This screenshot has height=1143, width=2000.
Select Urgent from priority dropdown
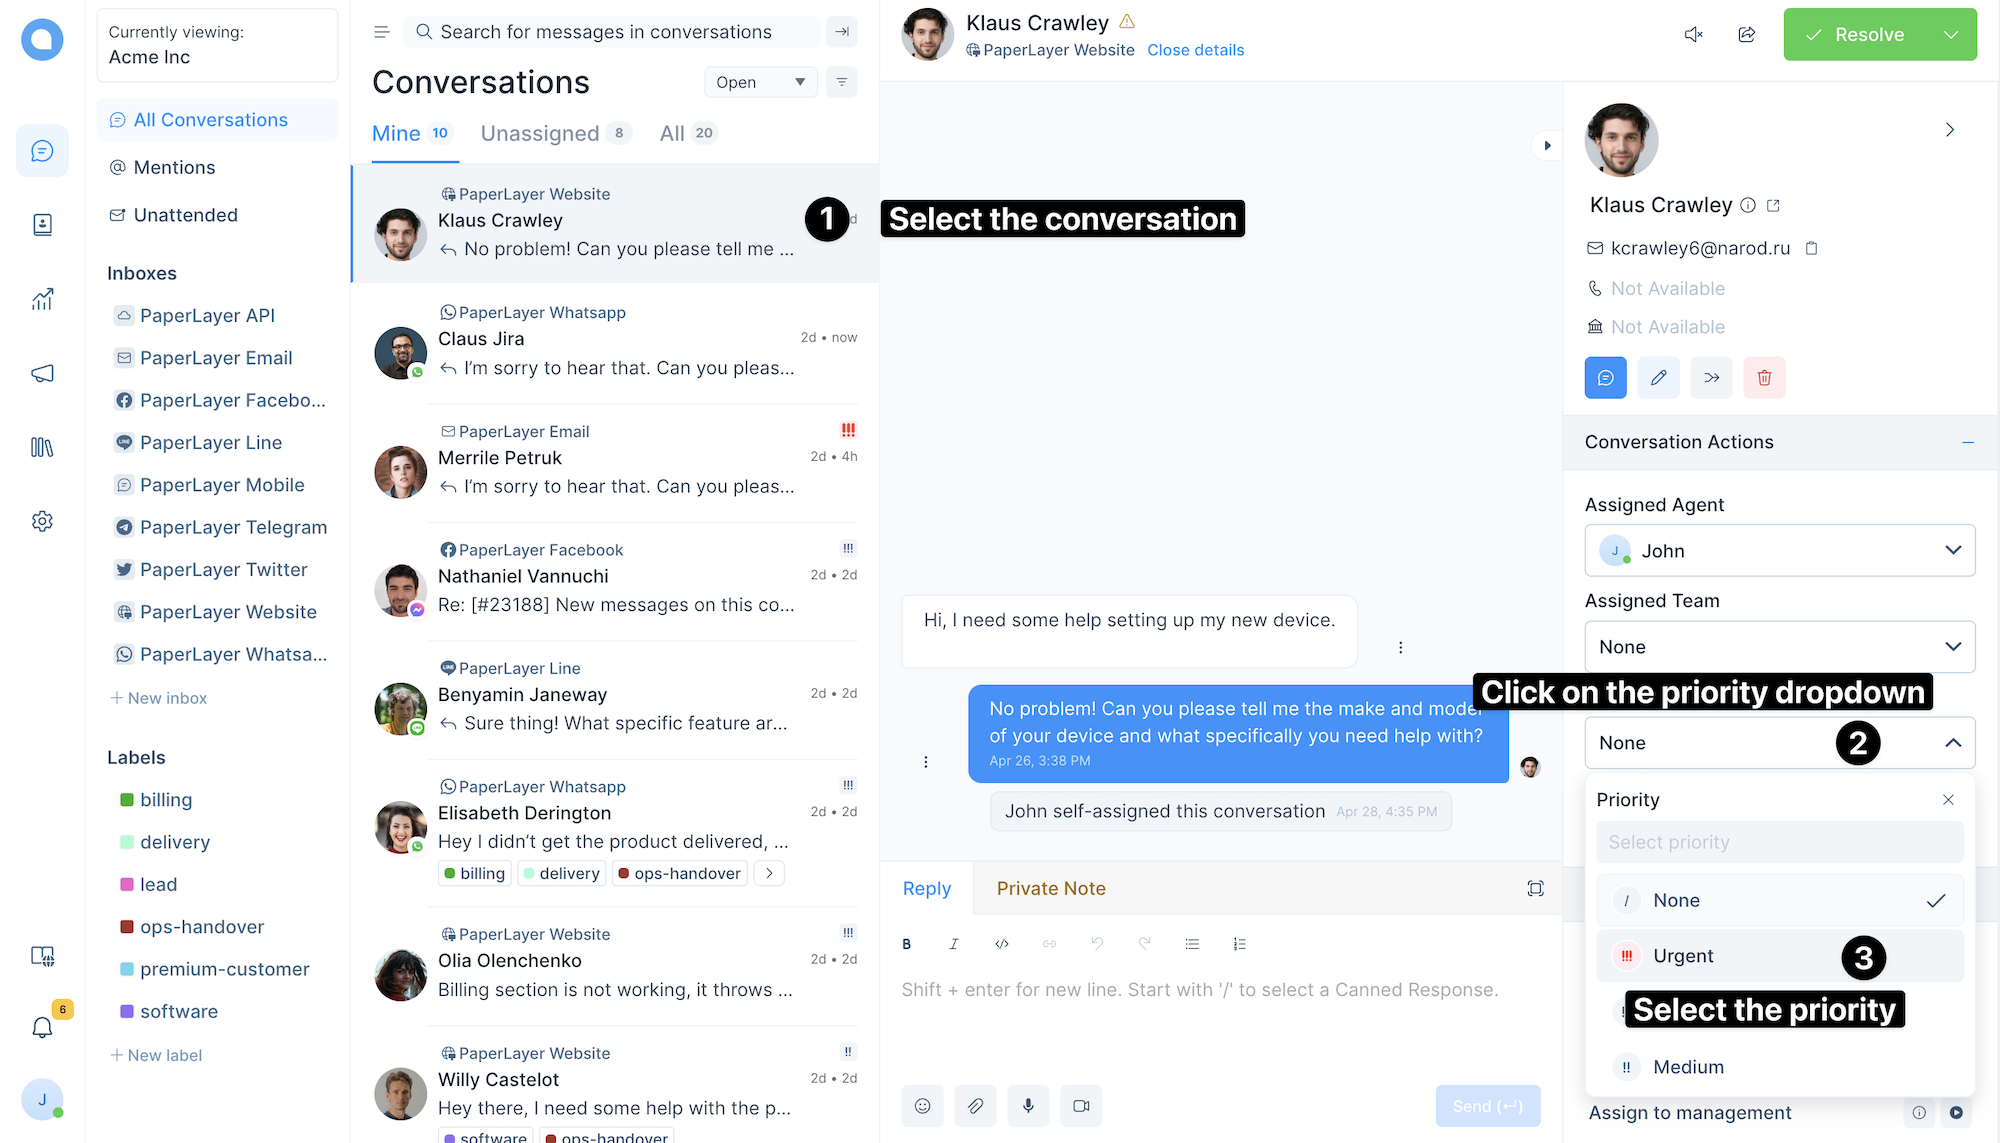[x=1683, y=955]
